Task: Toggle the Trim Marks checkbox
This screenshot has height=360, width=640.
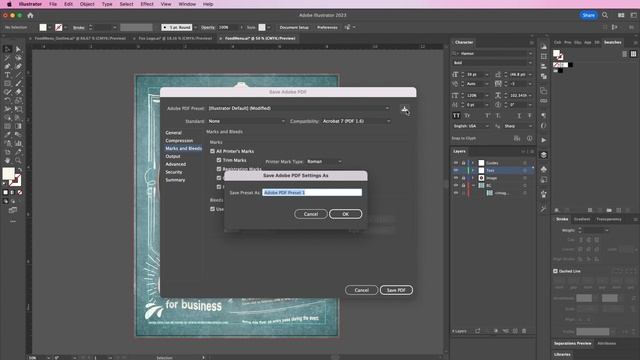Action: coord(219,160)
